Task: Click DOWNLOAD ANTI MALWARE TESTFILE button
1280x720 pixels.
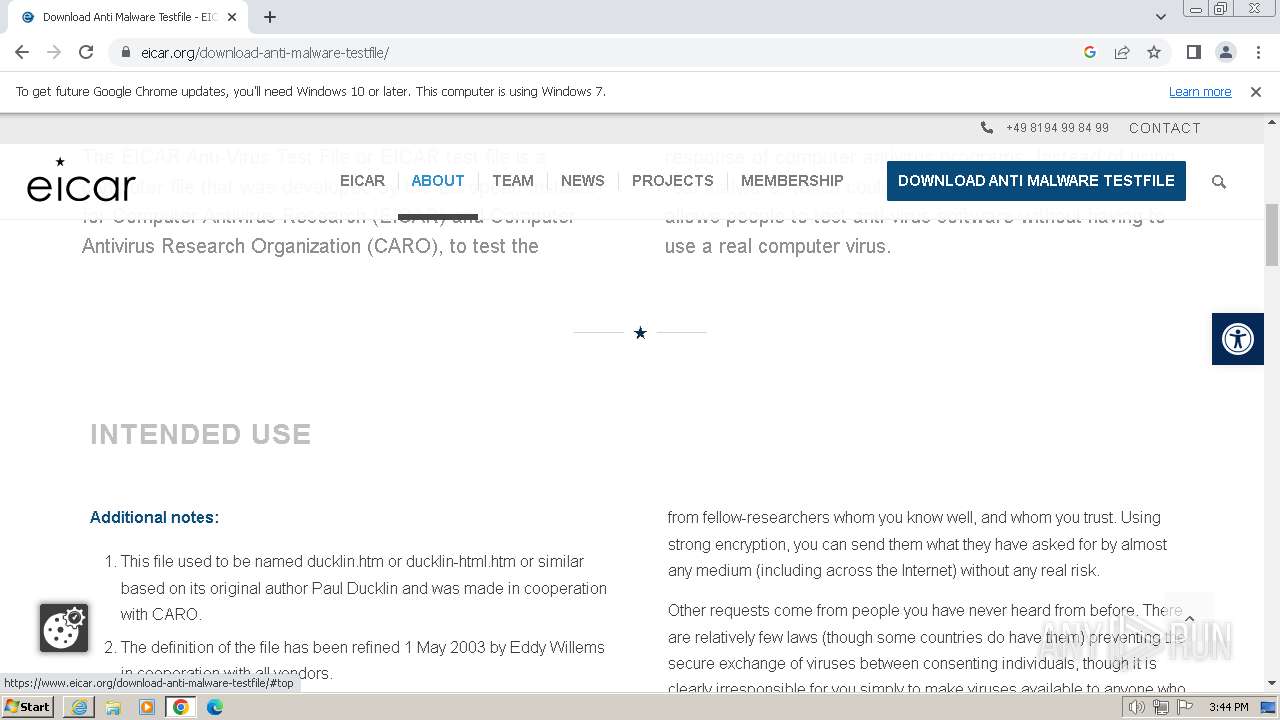Action: click(x=1036, y=181)
